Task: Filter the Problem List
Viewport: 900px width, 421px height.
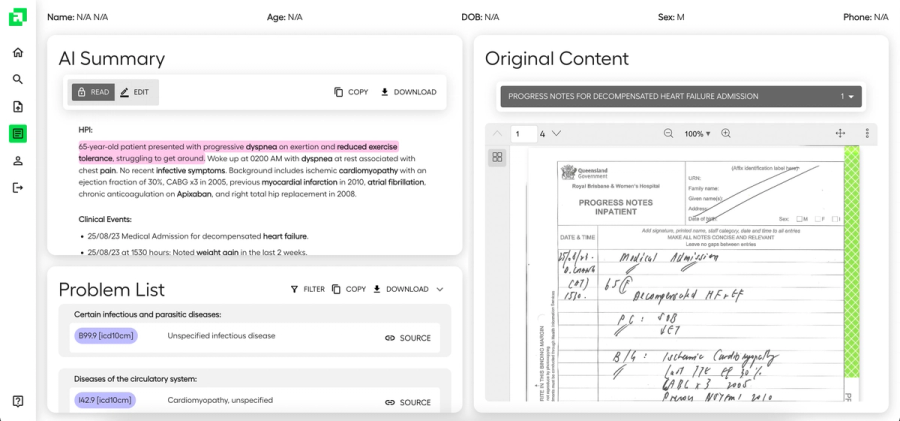Action: 308,289
